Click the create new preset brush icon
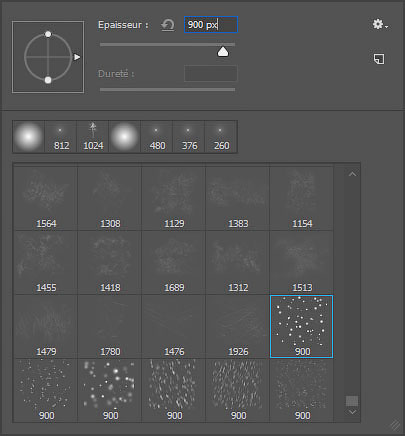405x436 pixels. coord(379,59)
